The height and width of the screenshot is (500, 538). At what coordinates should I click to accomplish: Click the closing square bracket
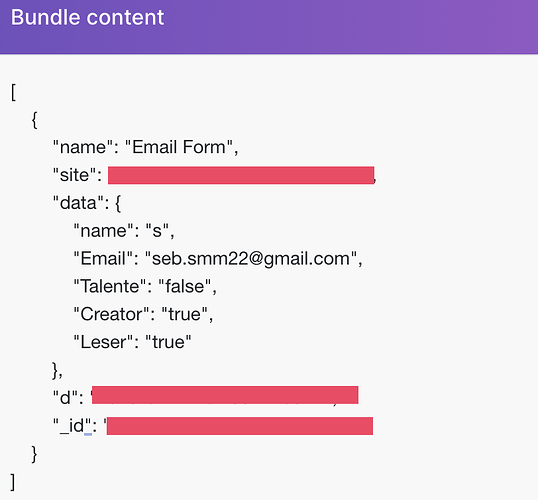pos(13,482)
